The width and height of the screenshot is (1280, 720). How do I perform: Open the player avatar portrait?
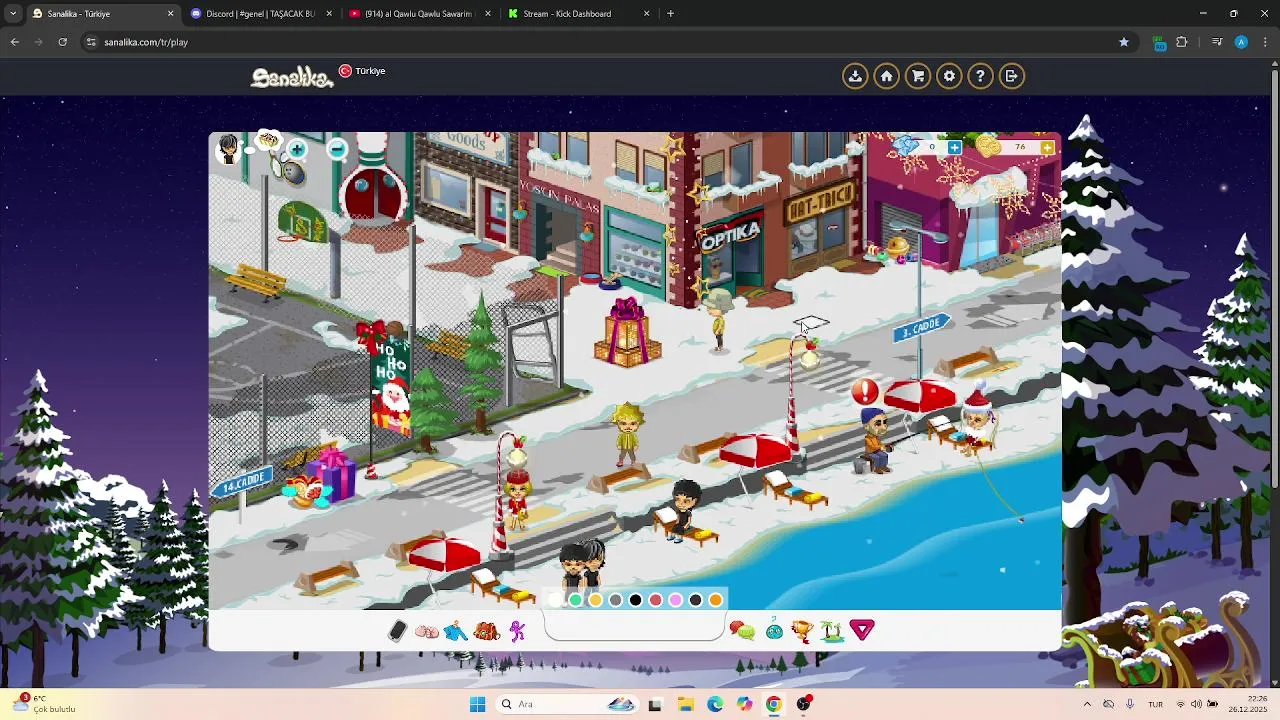click(230, 150)
